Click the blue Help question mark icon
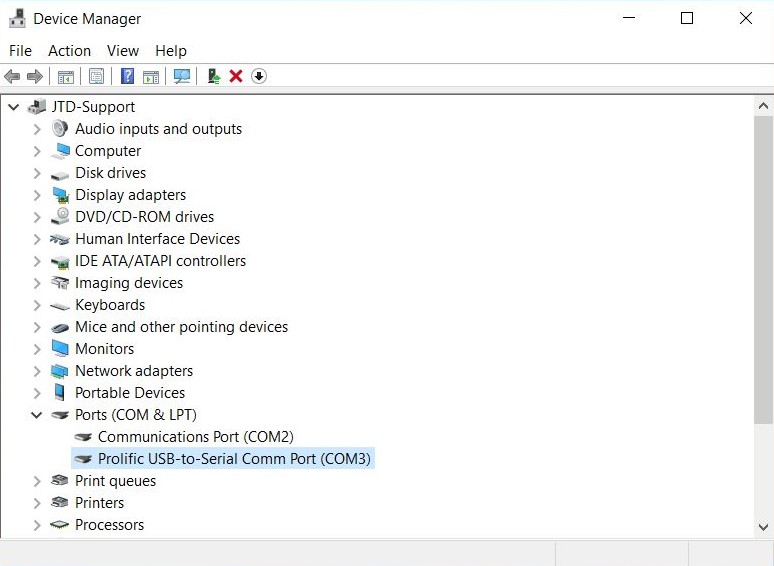 pos(127,76)
